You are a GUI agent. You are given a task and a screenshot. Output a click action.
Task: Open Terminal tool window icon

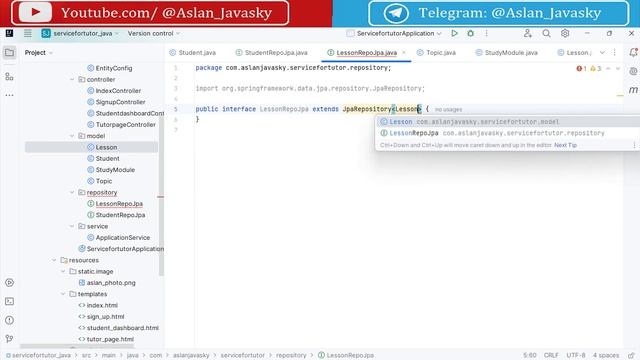click(x=9, y=301)
